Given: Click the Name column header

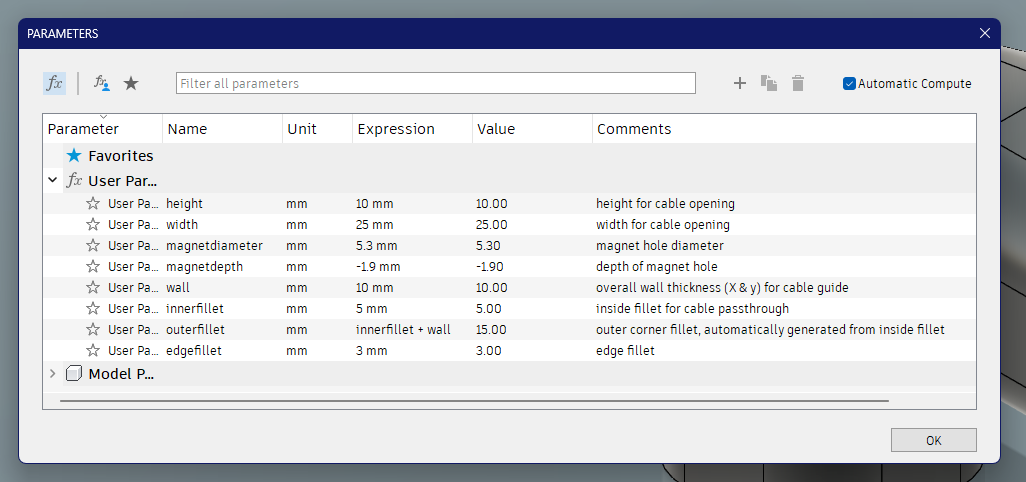Looking at the screenshot, I should tap(222, 129).
